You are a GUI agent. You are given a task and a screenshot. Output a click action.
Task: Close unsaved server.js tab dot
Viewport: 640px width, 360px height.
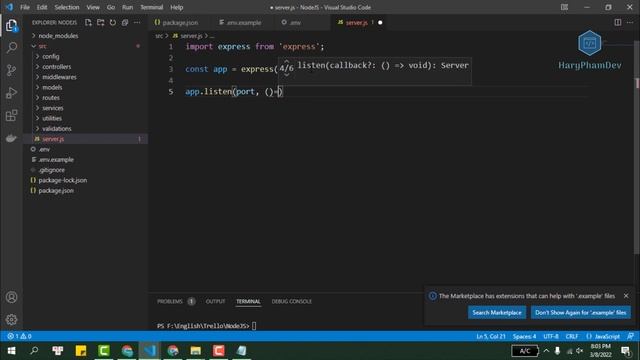coord(380,22)
